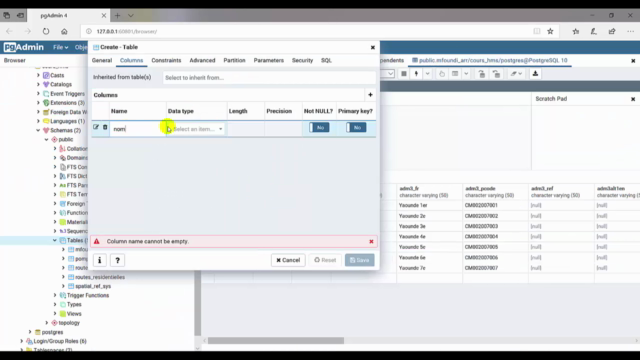
Task: Edit the nom column row
Action: point(96,127)
